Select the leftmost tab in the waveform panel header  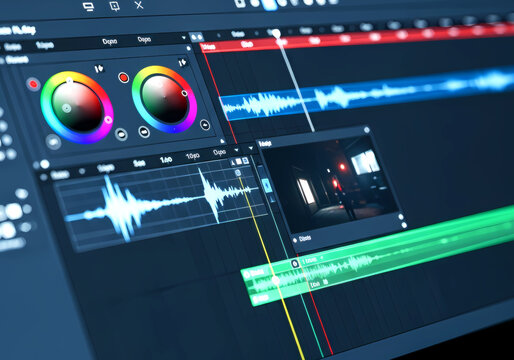pos(60,174)
